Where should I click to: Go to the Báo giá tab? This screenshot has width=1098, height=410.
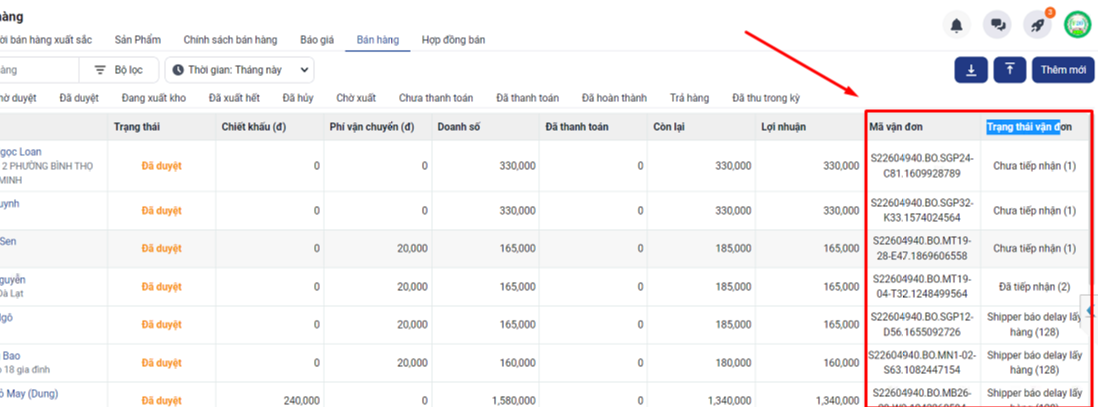click(317, 40)
